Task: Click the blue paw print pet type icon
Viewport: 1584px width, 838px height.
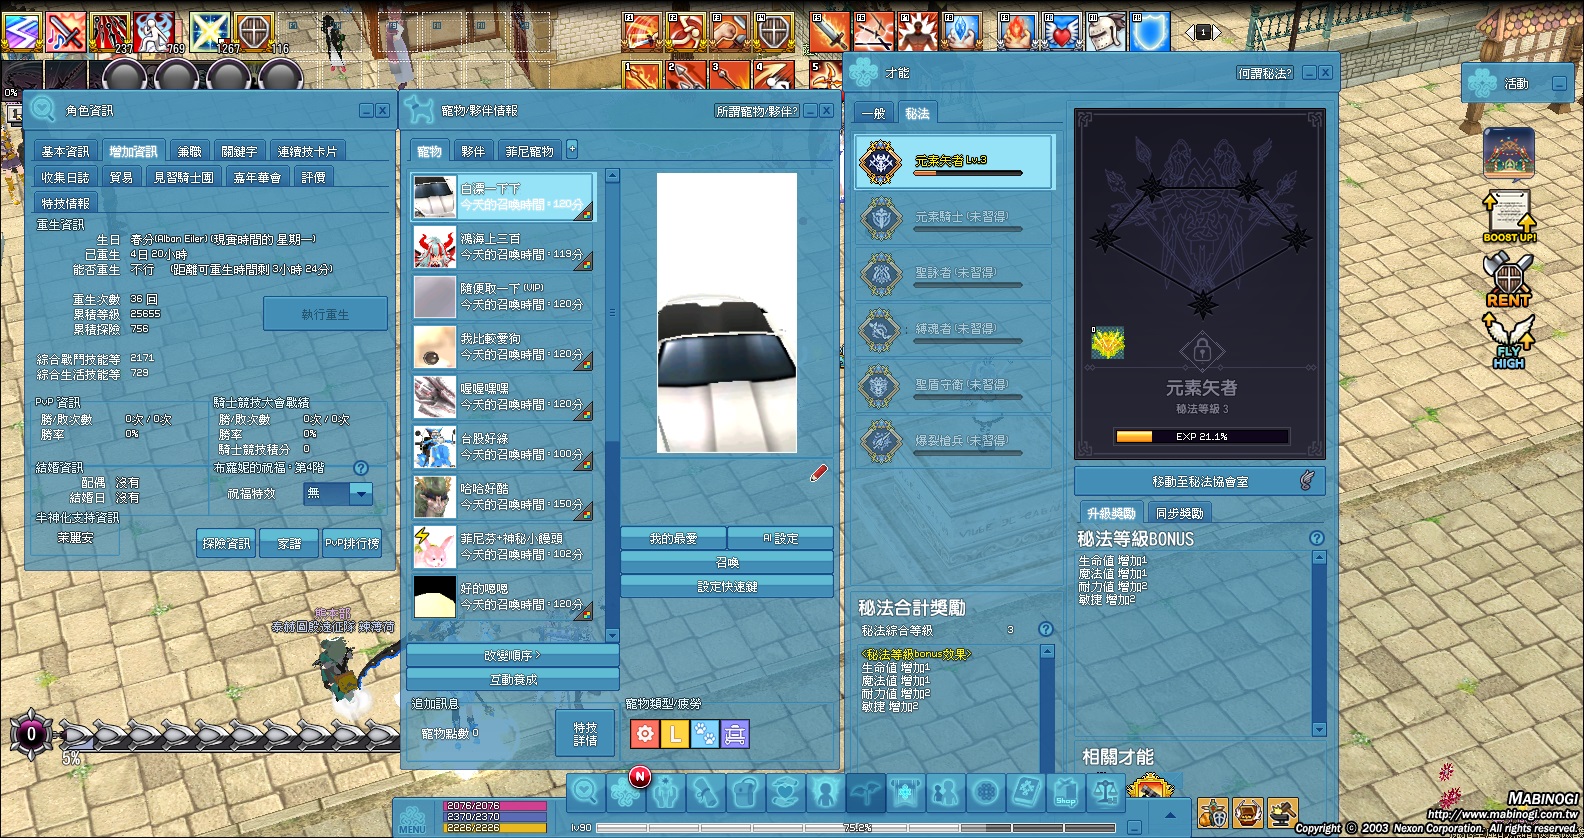Action: tap(705, 735)
